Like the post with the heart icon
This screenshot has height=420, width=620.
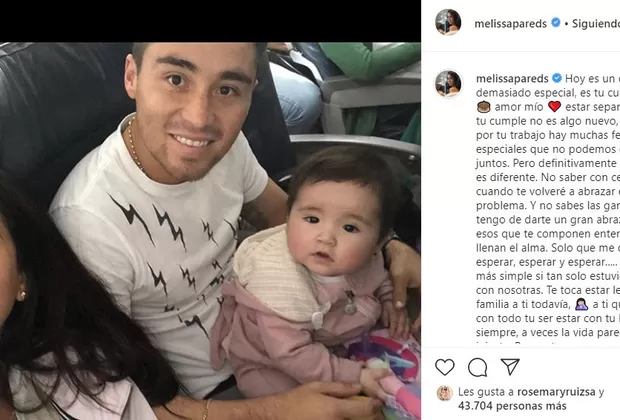444,367
